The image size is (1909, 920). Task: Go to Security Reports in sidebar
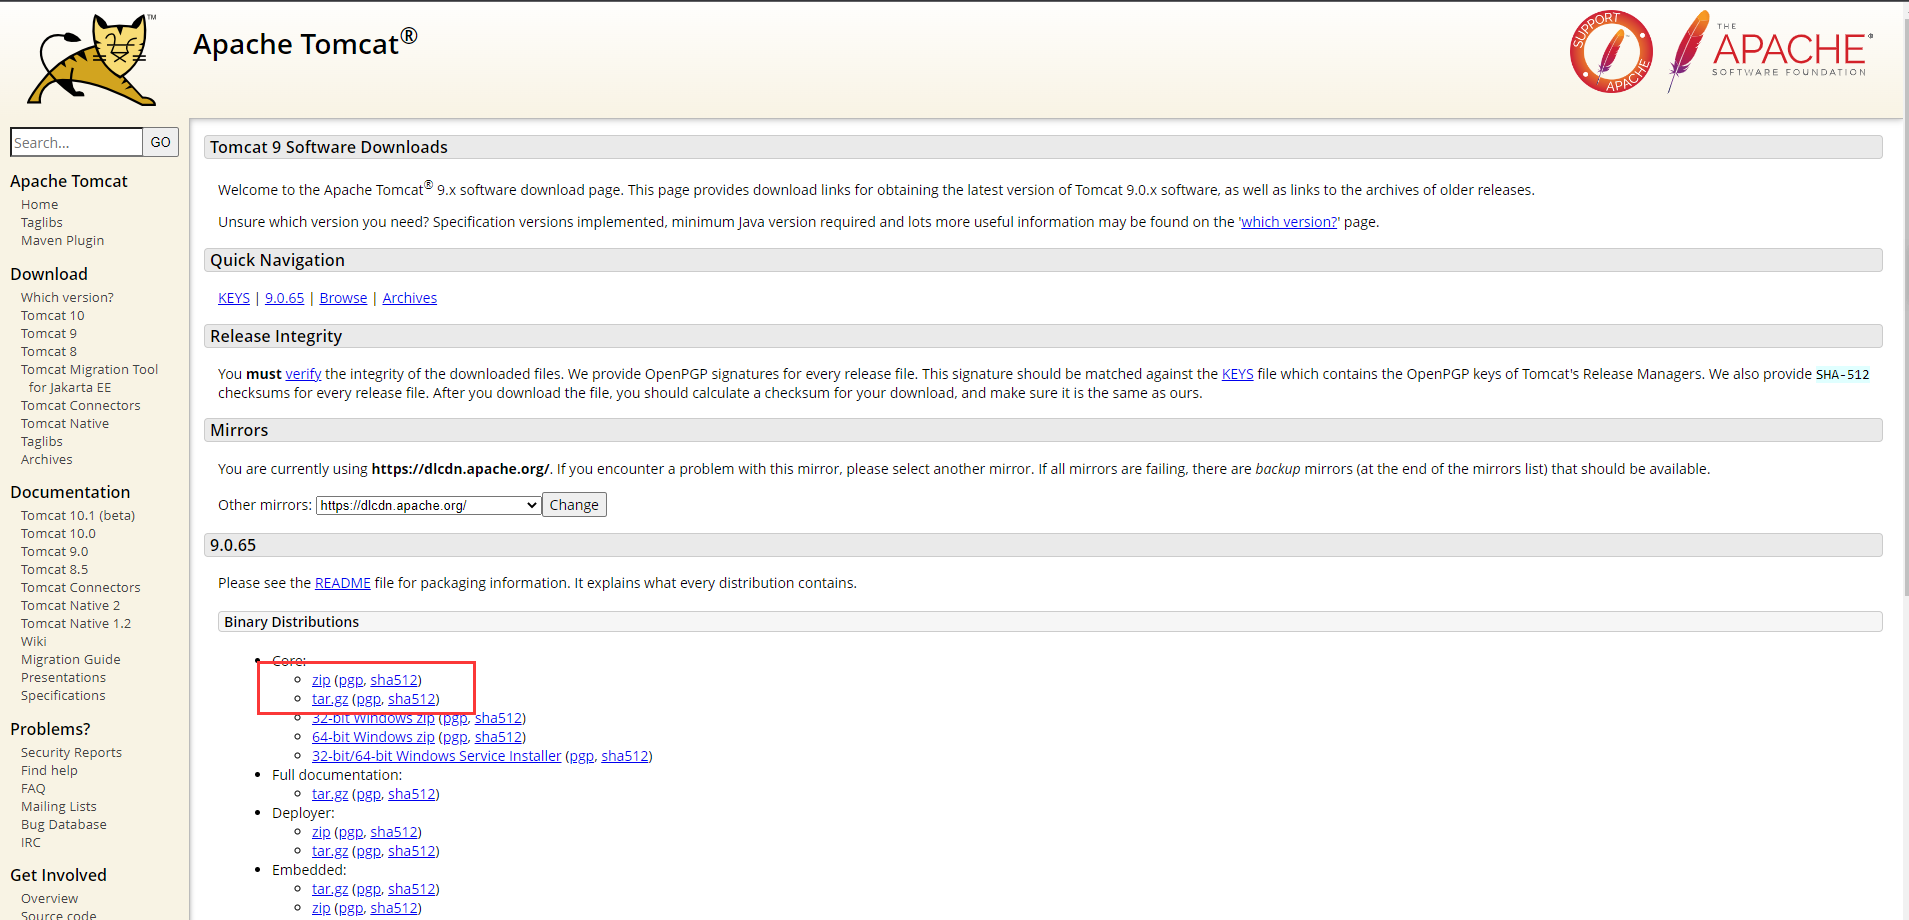(71, 753)
